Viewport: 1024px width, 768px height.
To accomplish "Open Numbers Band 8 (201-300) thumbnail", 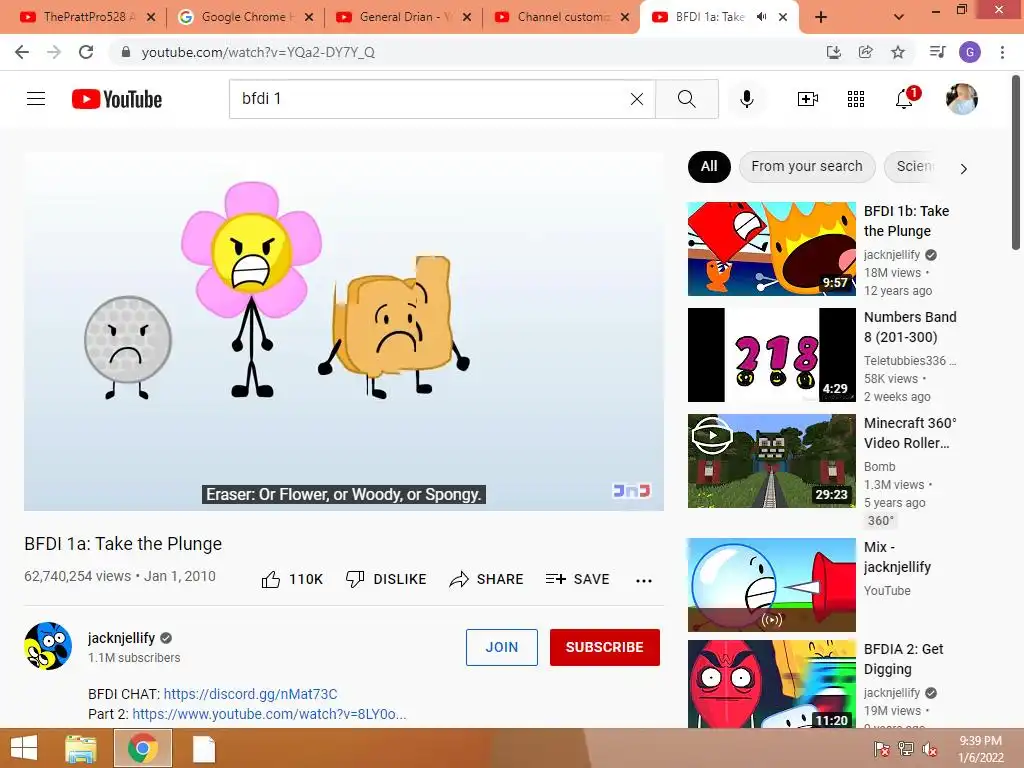I will (x=771, y=355).
